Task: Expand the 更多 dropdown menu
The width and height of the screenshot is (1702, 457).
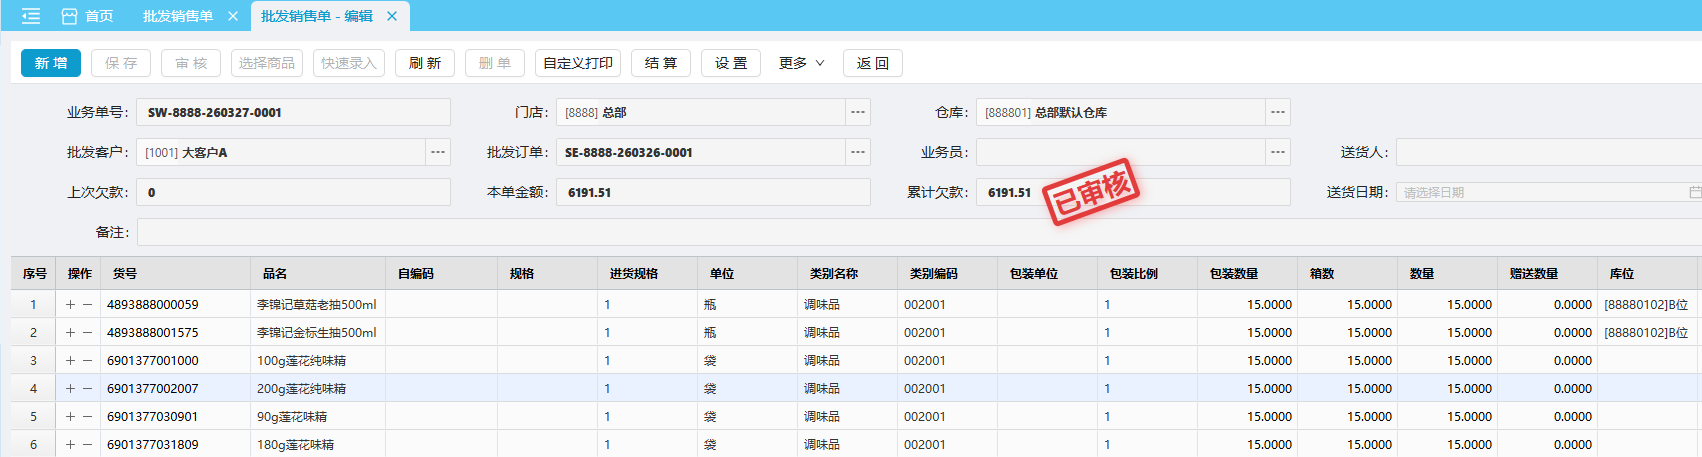Action: click(802, 63)
